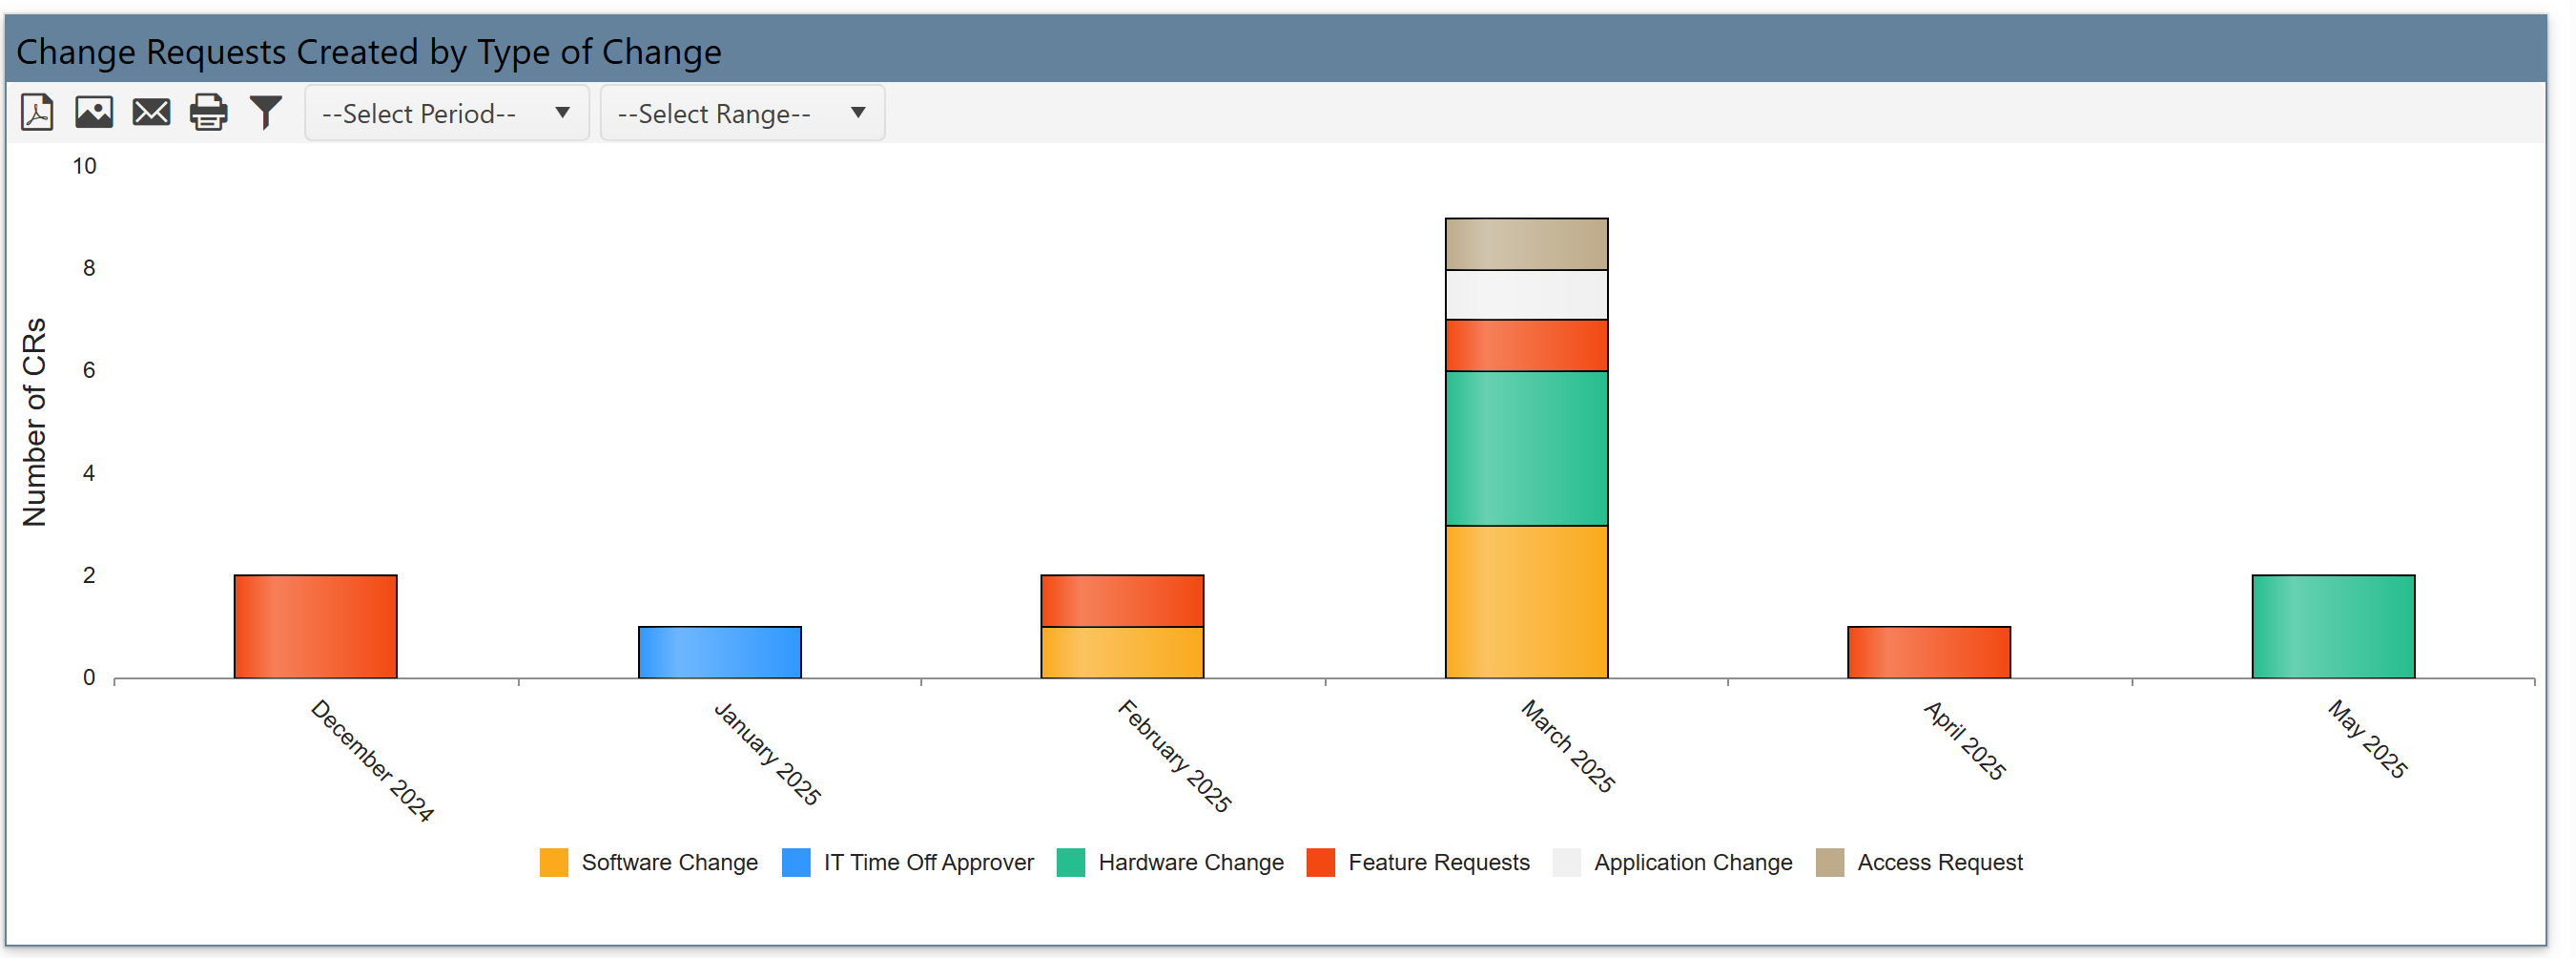Viewport: 2576px width, 958px height.
Task: Select green Hardware Change segment in March 2025
Action: [1526, 448]
